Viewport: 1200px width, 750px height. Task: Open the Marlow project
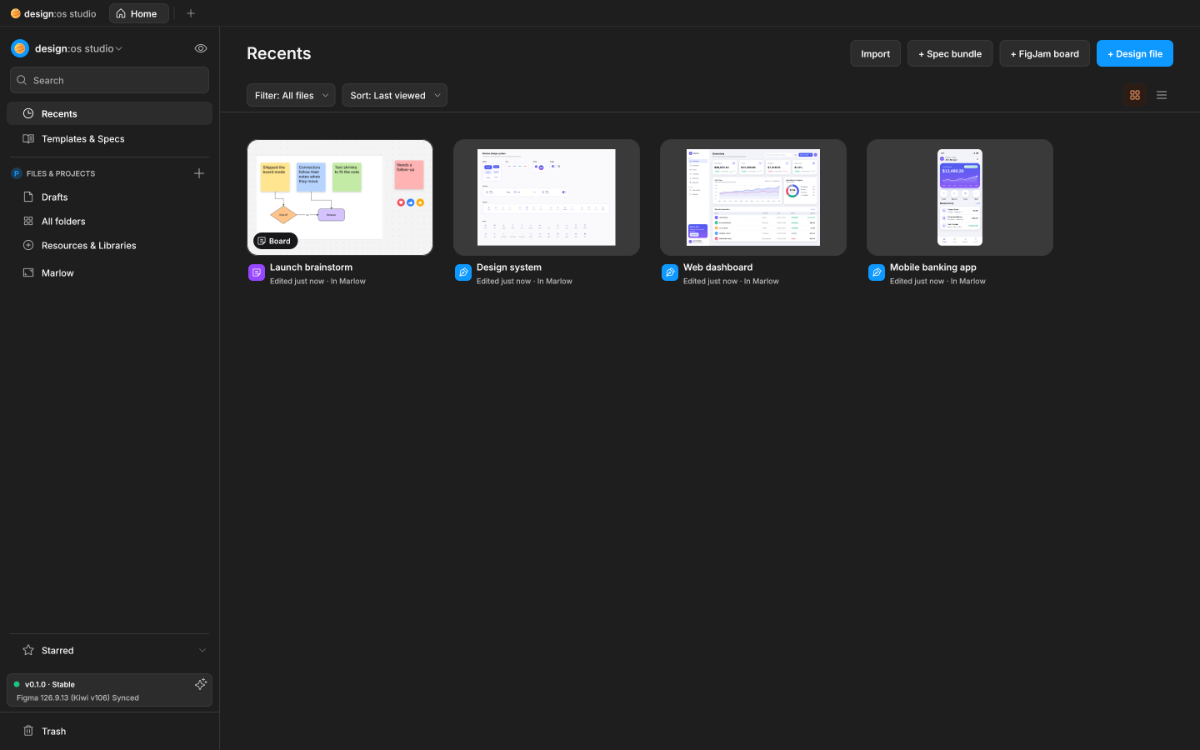pos(109,273)
